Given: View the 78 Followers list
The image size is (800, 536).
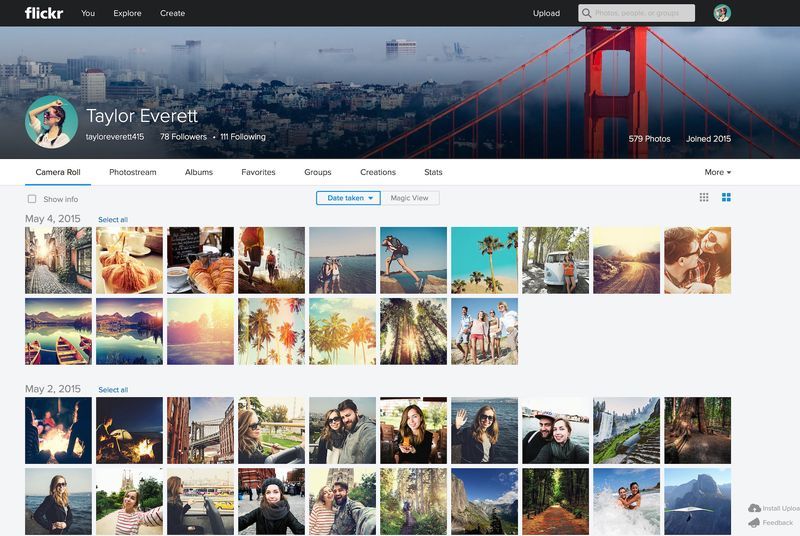Looking at the screenshot, I should 183,137.
